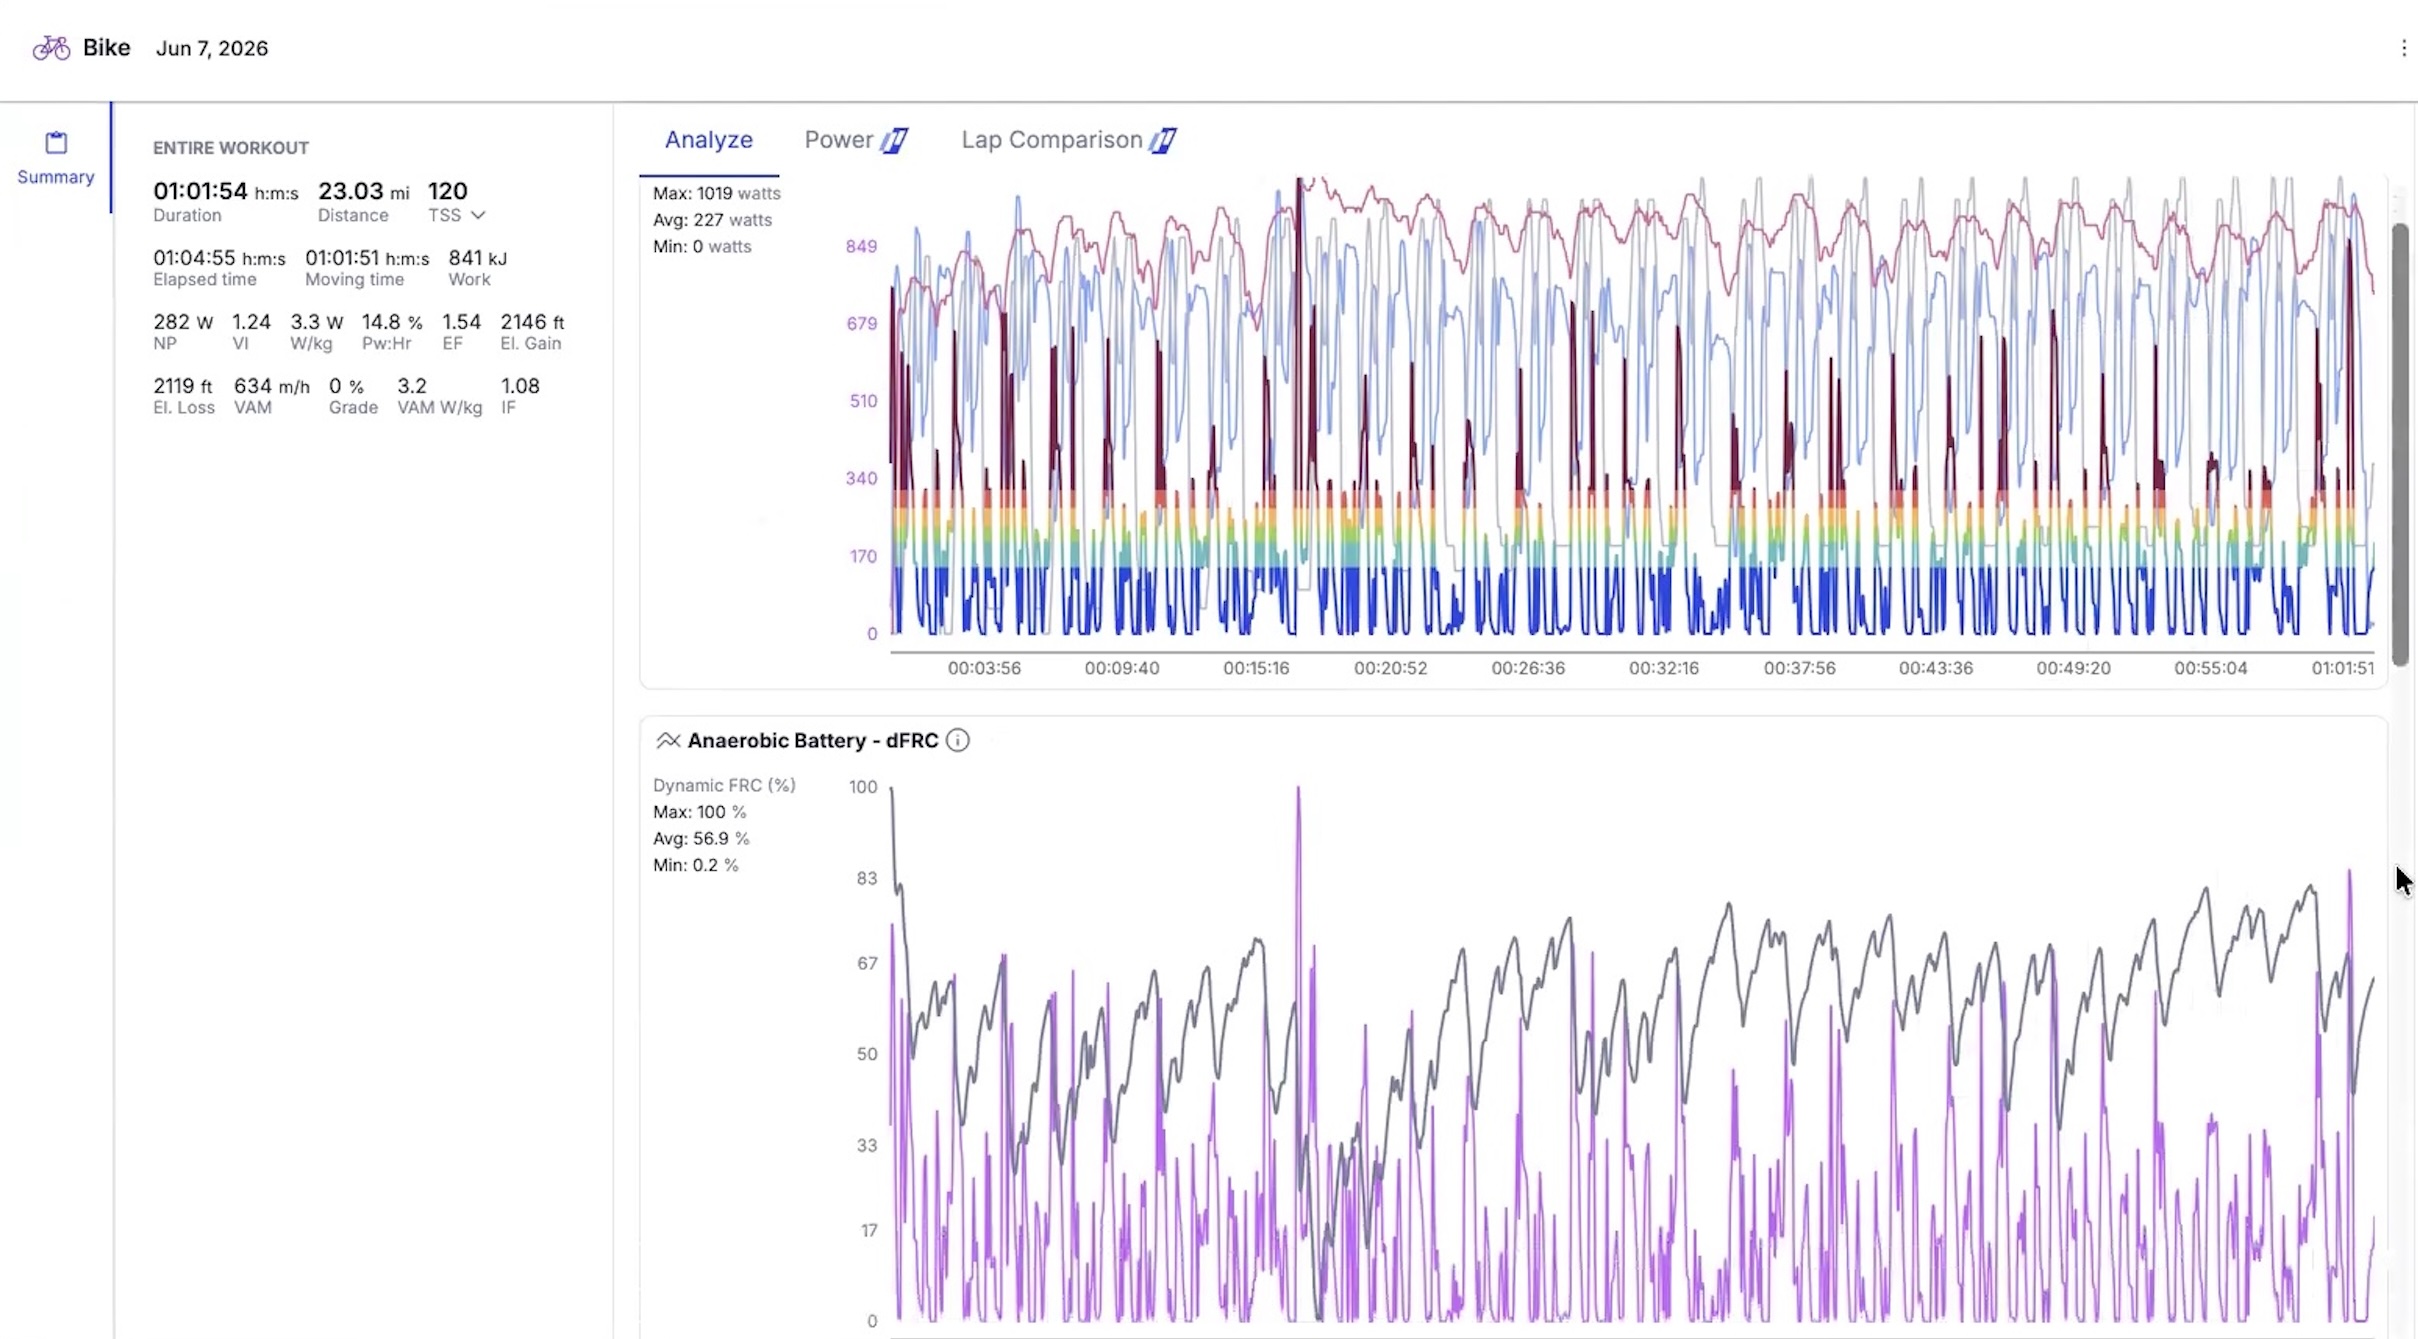Image resolution: width=2418 pixels, height=1339 pixels.
Task: Click the Anaerobic Battery - dFRC heading
Action: point(812,740)
